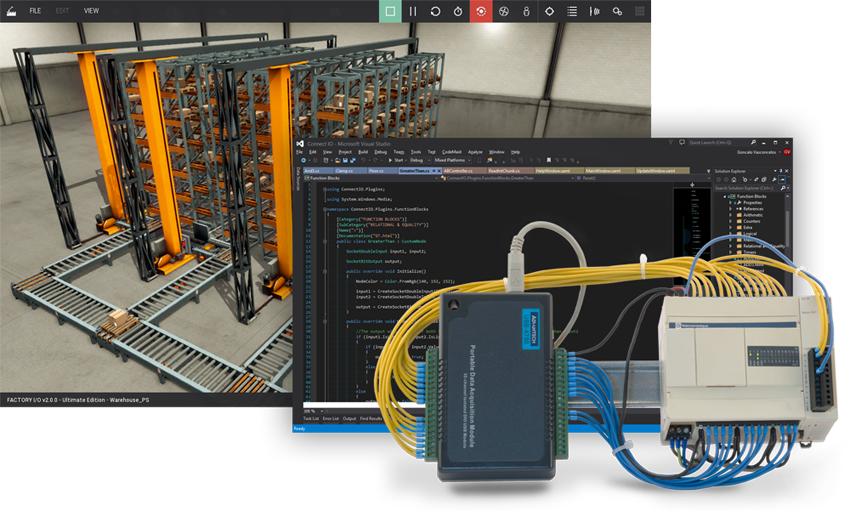Open the Goncalo Vasconcelos account dropdown
Image resolution: width=850 pixels, height=511 pixels.
click(759, 152)
